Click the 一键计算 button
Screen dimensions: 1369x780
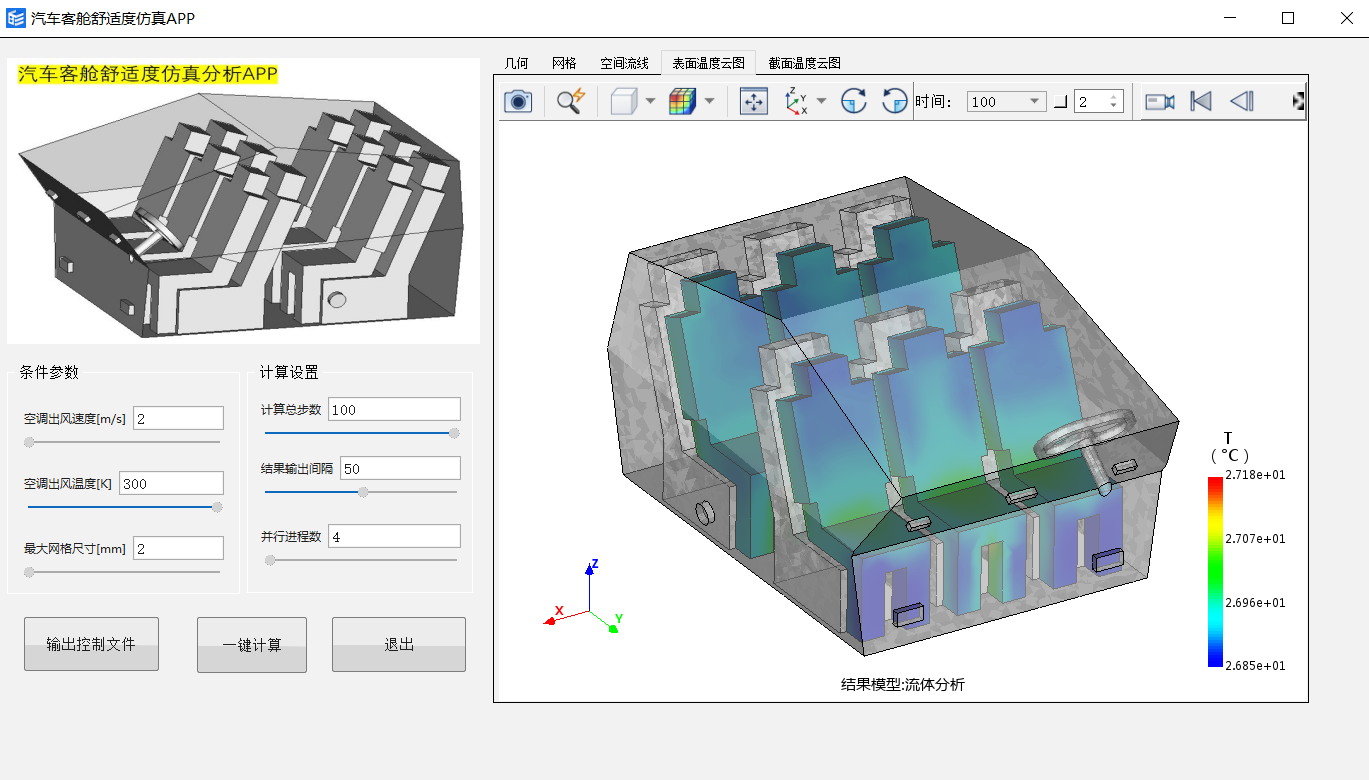coord(252,644)
